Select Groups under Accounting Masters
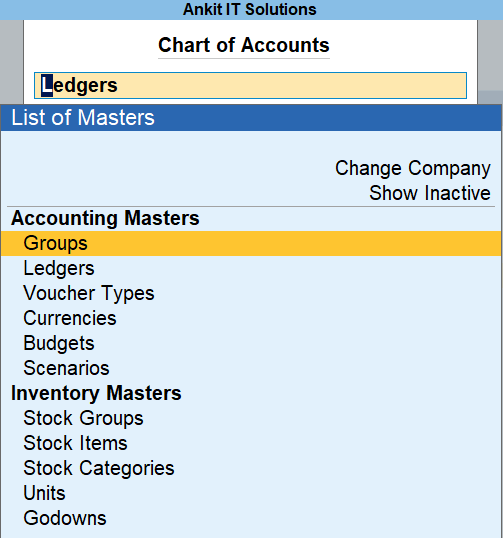Screen dimensions: 503x538 click(x=251, y=243)
